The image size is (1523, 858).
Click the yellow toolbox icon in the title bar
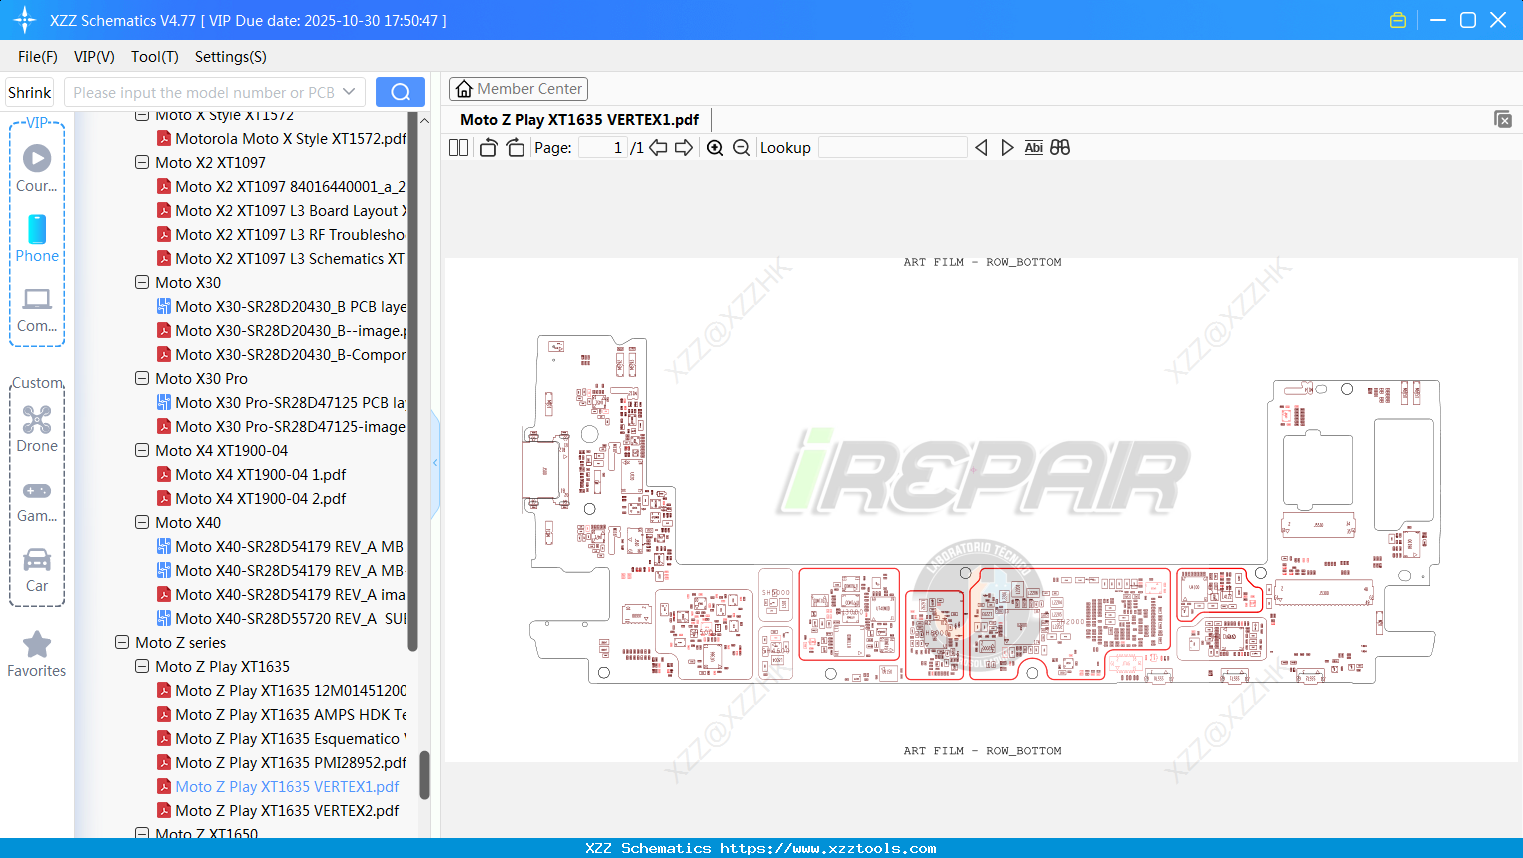coord(1398,20)
